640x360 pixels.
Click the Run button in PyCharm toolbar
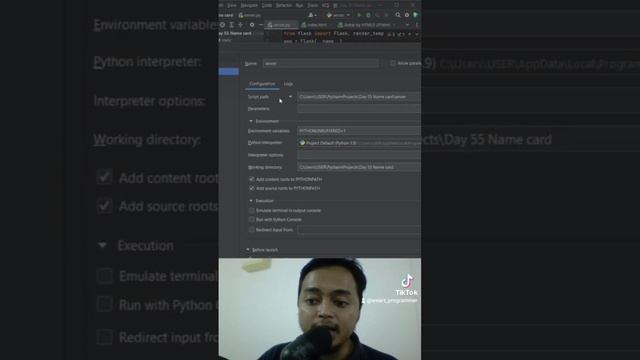(359, 15)
